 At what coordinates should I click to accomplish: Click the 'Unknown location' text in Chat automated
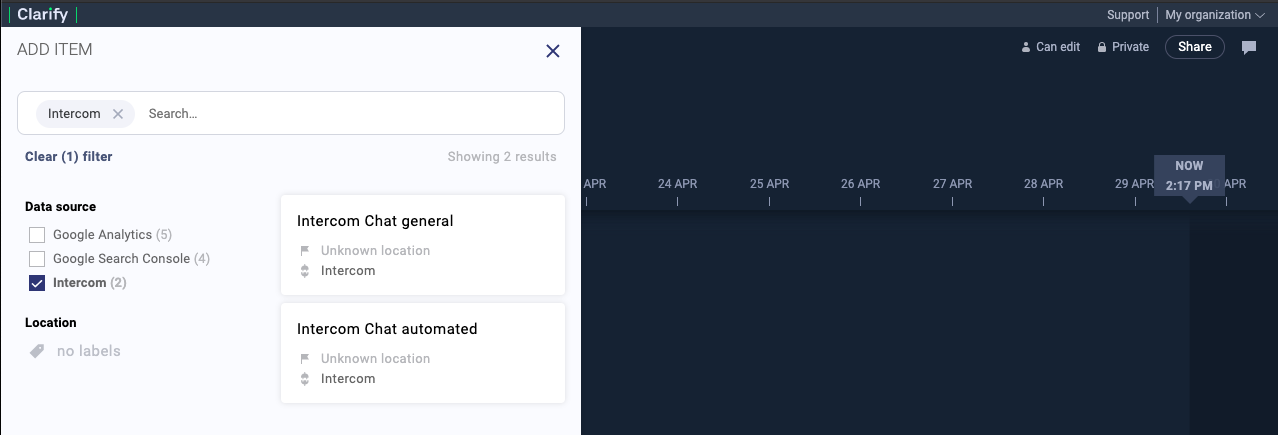point(375,359)
